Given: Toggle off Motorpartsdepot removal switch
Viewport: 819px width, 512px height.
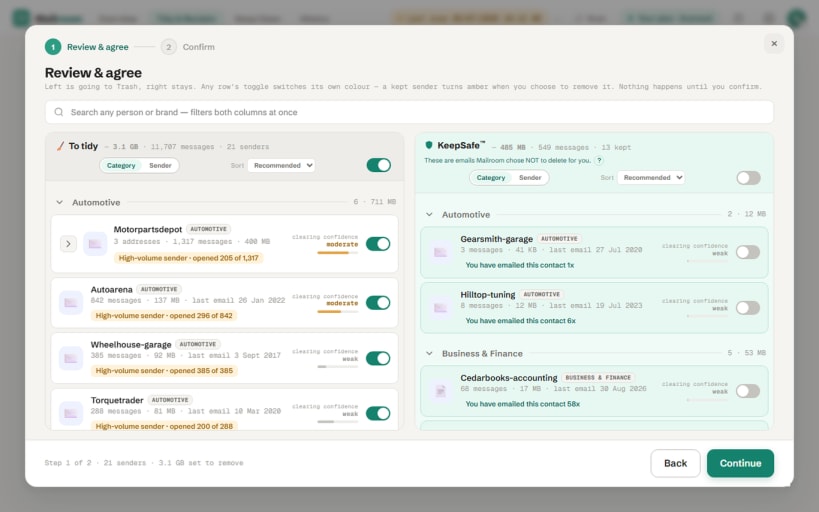Looking at the screenshot, I should click(378, 244).
